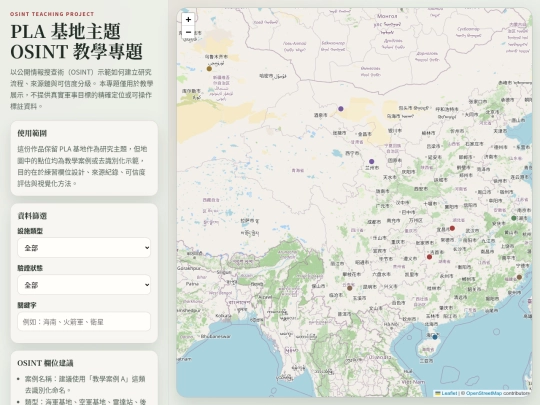540x405 pixels.
Task: Click the 設施類型 field label
Action: [30, 231]
